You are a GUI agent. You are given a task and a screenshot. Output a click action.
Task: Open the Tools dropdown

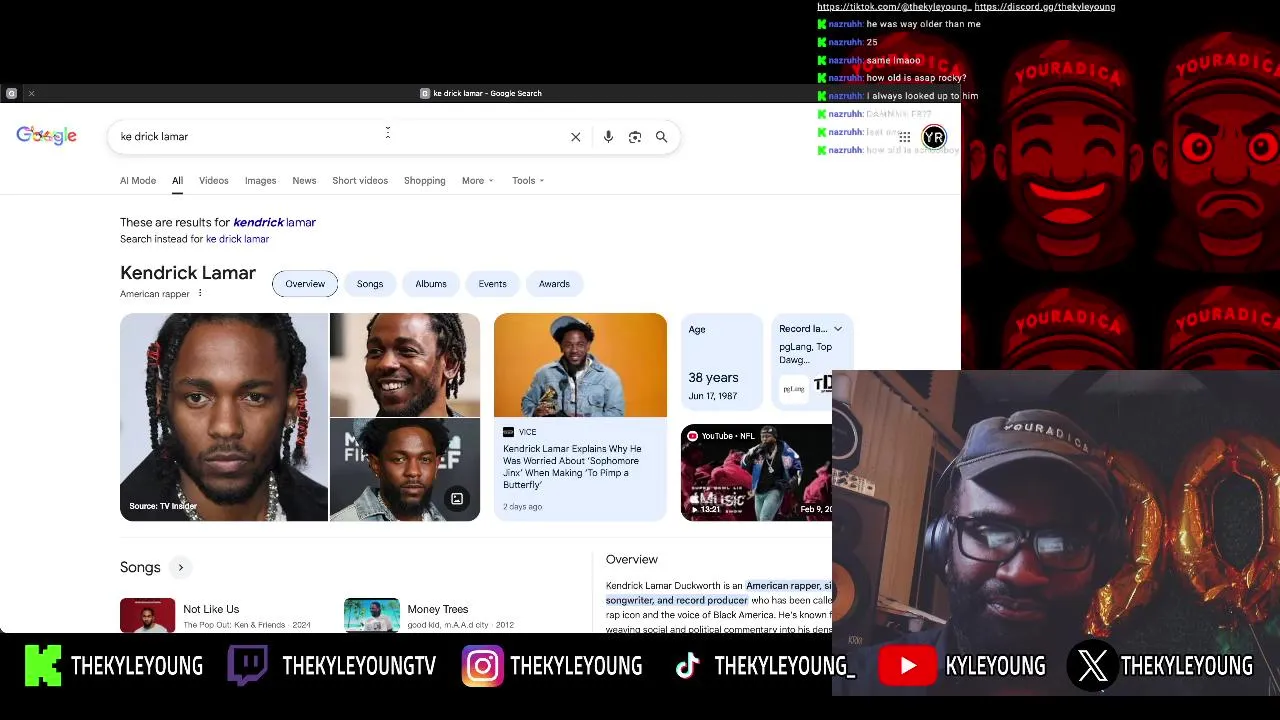click(x=528, y=181)
